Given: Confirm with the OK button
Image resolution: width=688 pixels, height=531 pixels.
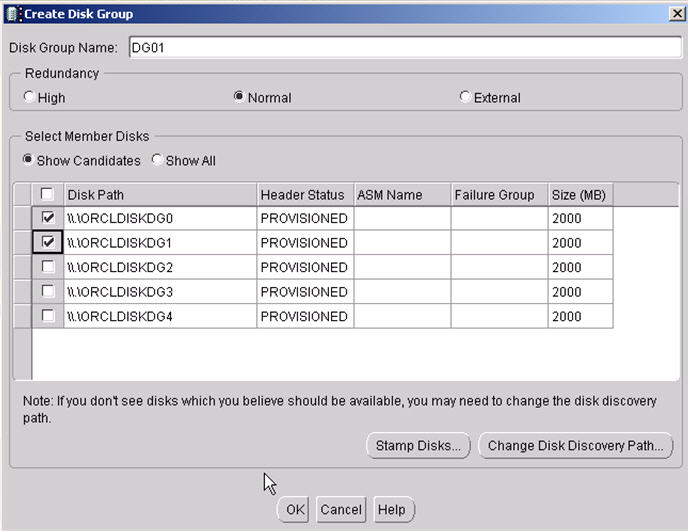Looking at the screenshot, I should [x=294, y=510].
